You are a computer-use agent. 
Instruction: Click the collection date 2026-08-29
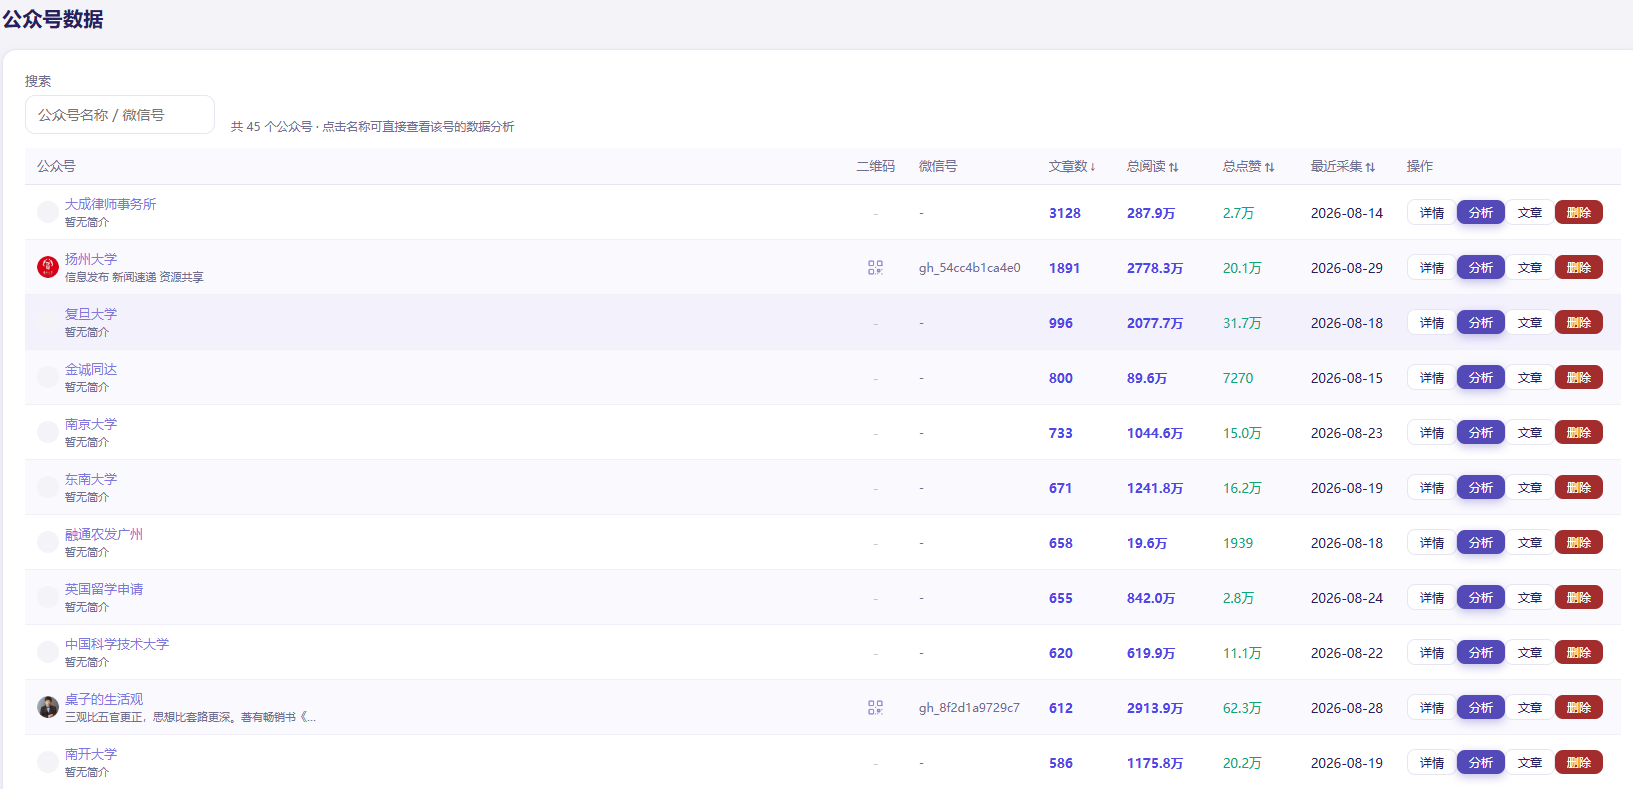coord(1347,268)
